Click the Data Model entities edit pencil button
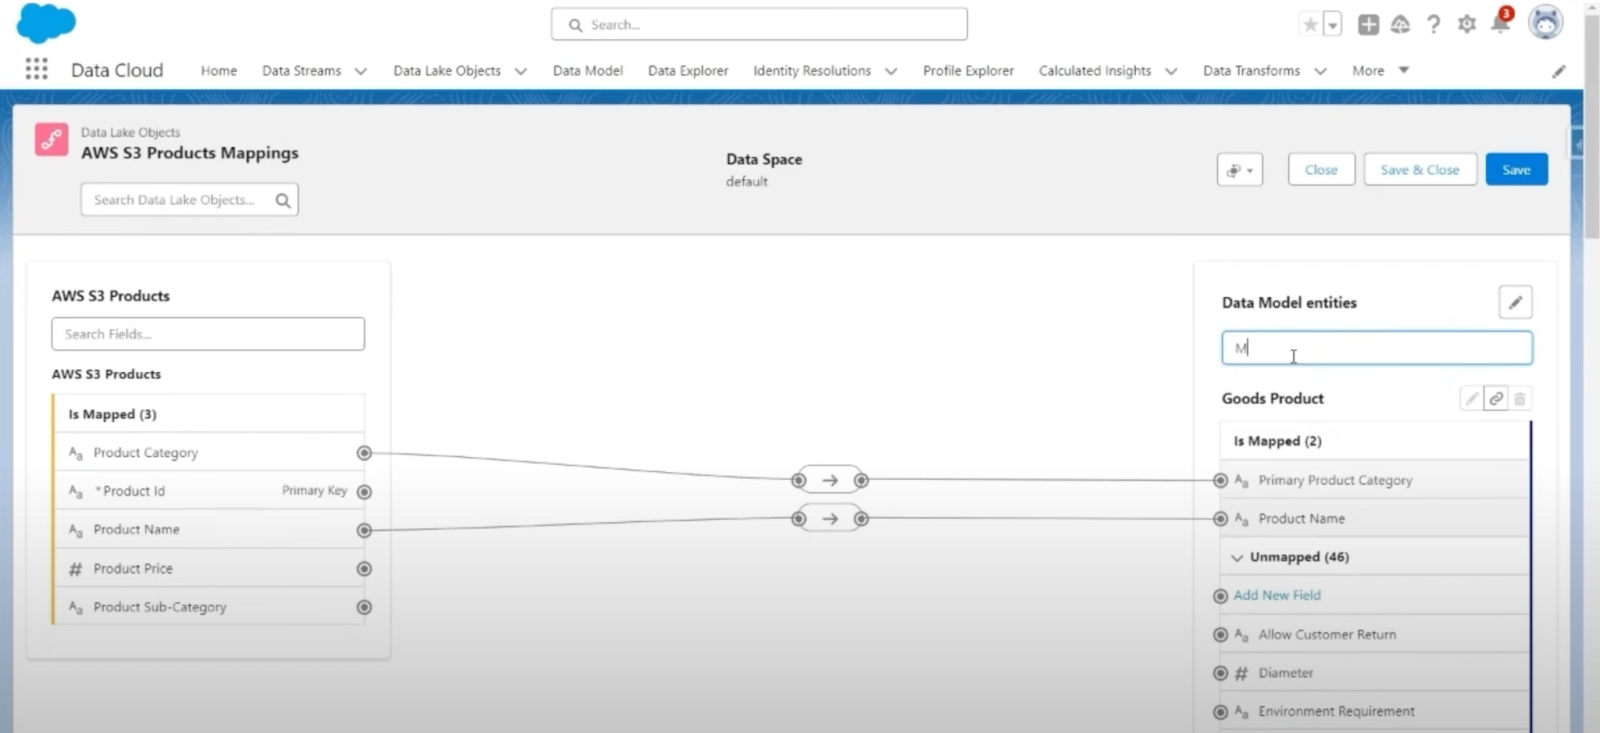The image size is (1600, 733). [x=1515, y=302]
